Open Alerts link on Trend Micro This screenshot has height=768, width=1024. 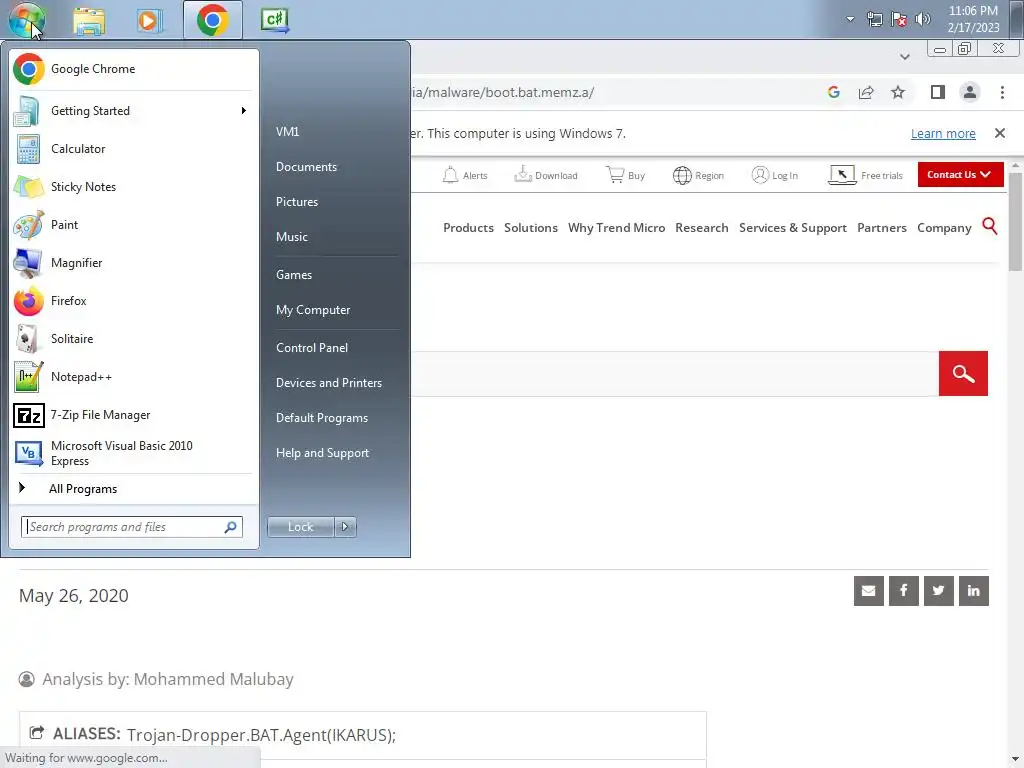(x=464, y=175)
